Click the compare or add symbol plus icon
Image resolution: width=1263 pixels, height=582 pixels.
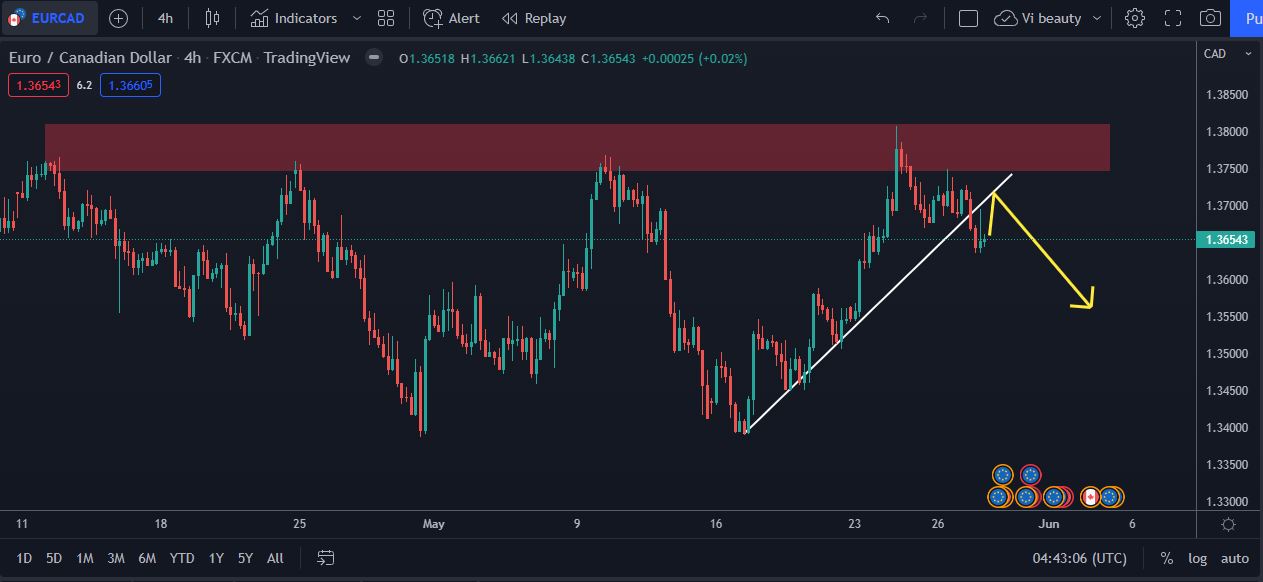[118, 18]
